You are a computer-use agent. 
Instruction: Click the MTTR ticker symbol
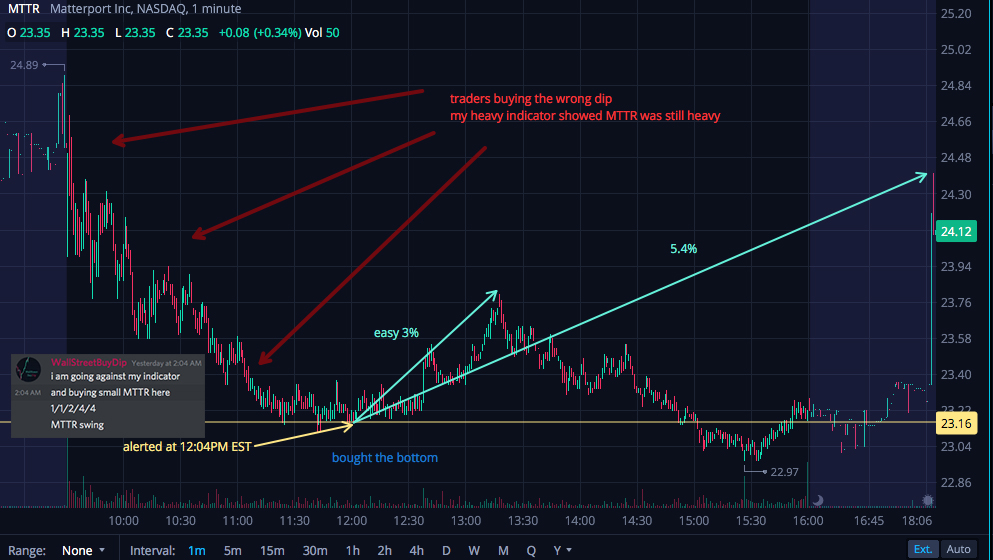pos(23,9)
